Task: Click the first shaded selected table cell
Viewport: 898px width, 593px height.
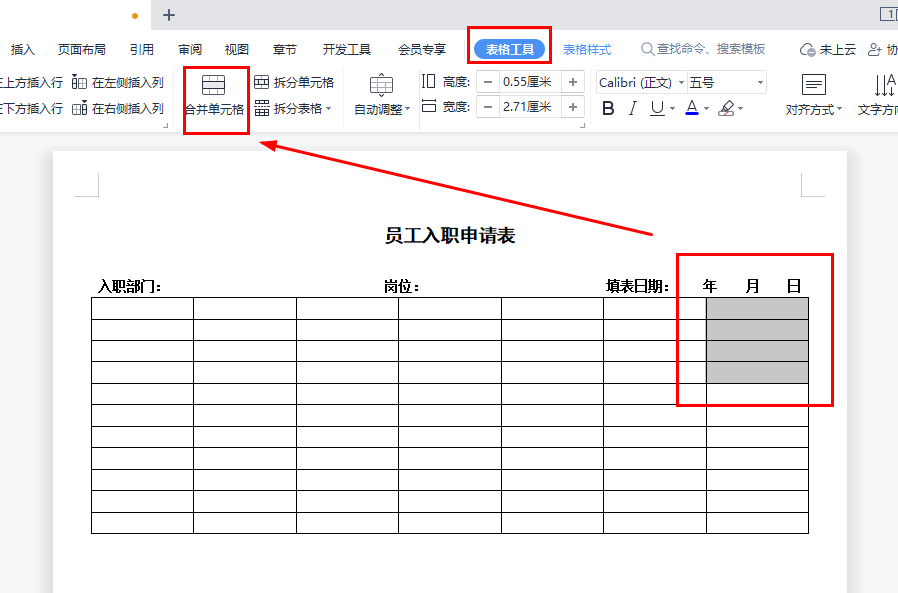Action: click(x=757, y=309)
